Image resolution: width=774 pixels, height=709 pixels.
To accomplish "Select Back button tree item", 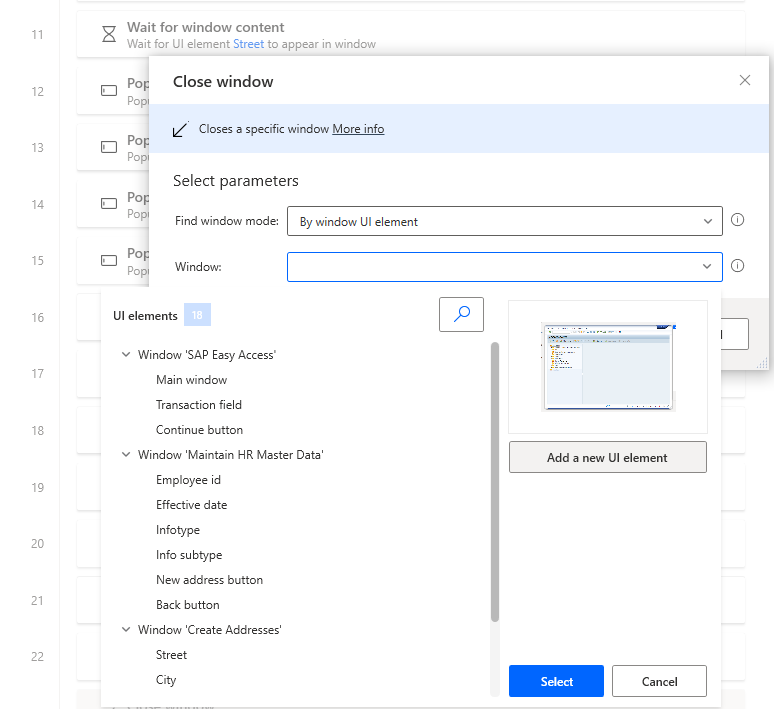I will click(188, 605).
